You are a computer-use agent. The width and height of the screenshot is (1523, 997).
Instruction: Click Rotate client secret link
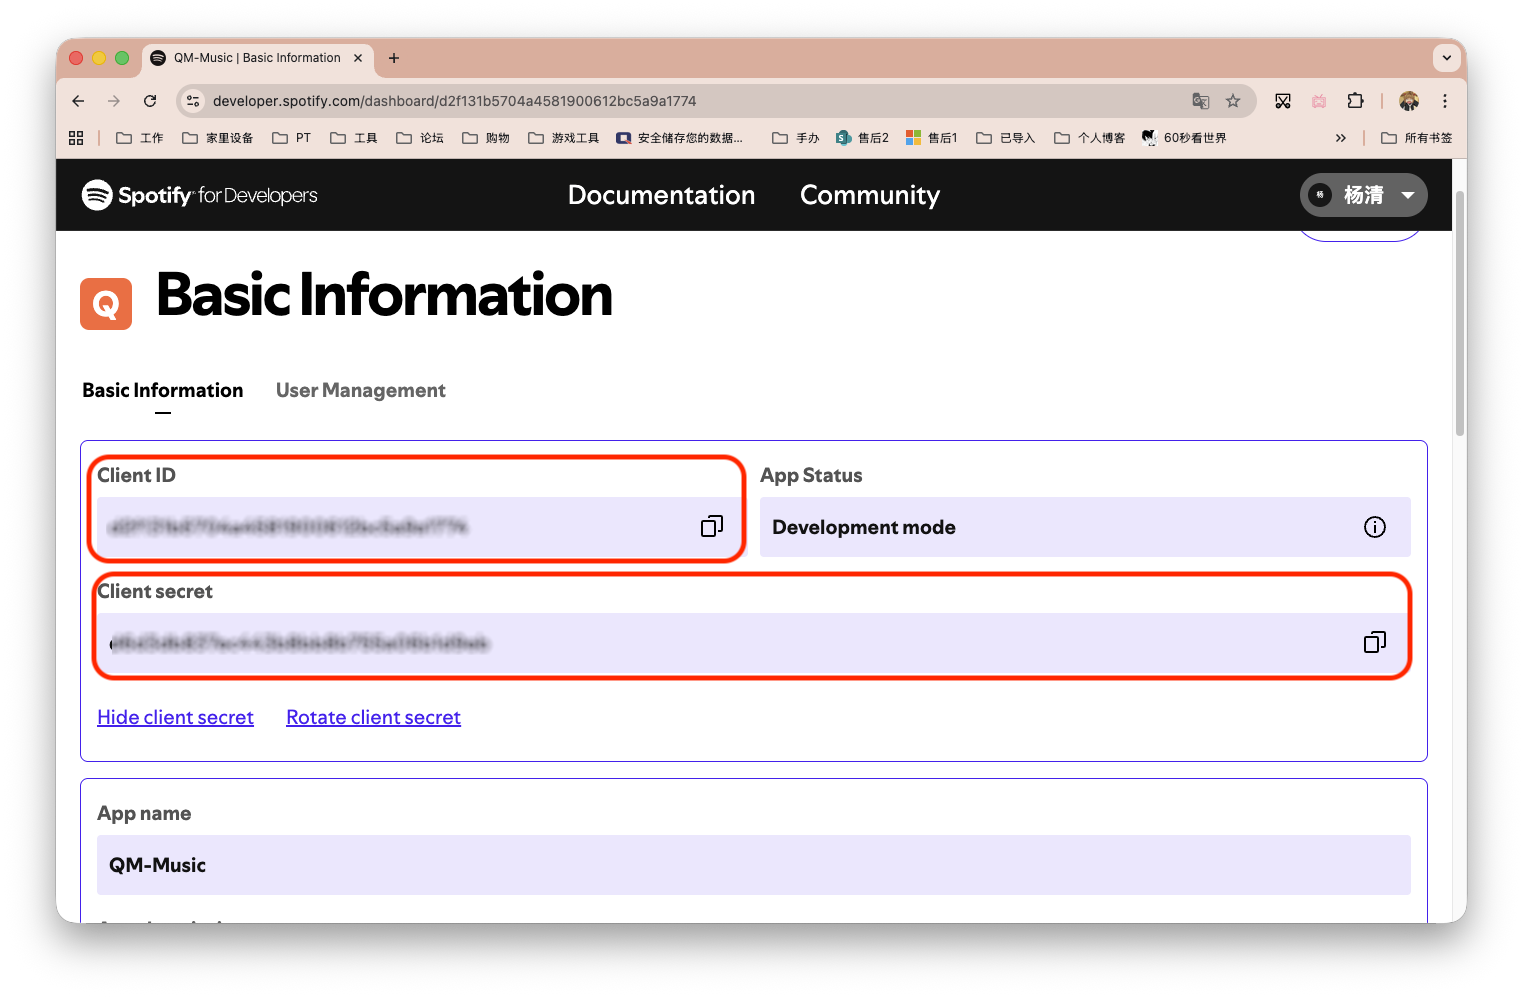tap(373, 717)
